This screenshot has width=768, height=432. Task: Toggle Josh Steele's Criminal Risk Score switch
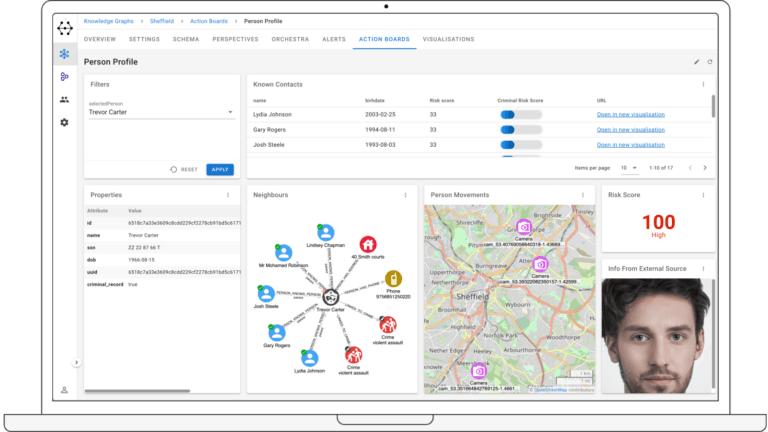pos(519,145)
